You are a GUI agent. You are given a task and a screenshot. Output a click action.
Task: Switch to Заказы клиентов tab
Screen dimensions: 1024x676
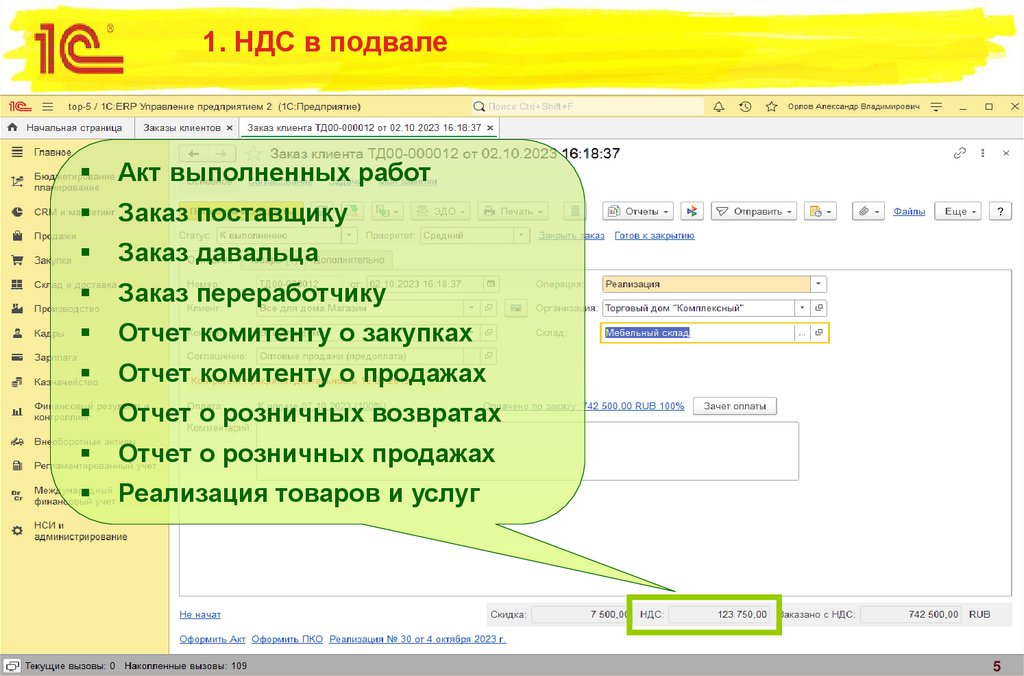click(x=182, y=128)
